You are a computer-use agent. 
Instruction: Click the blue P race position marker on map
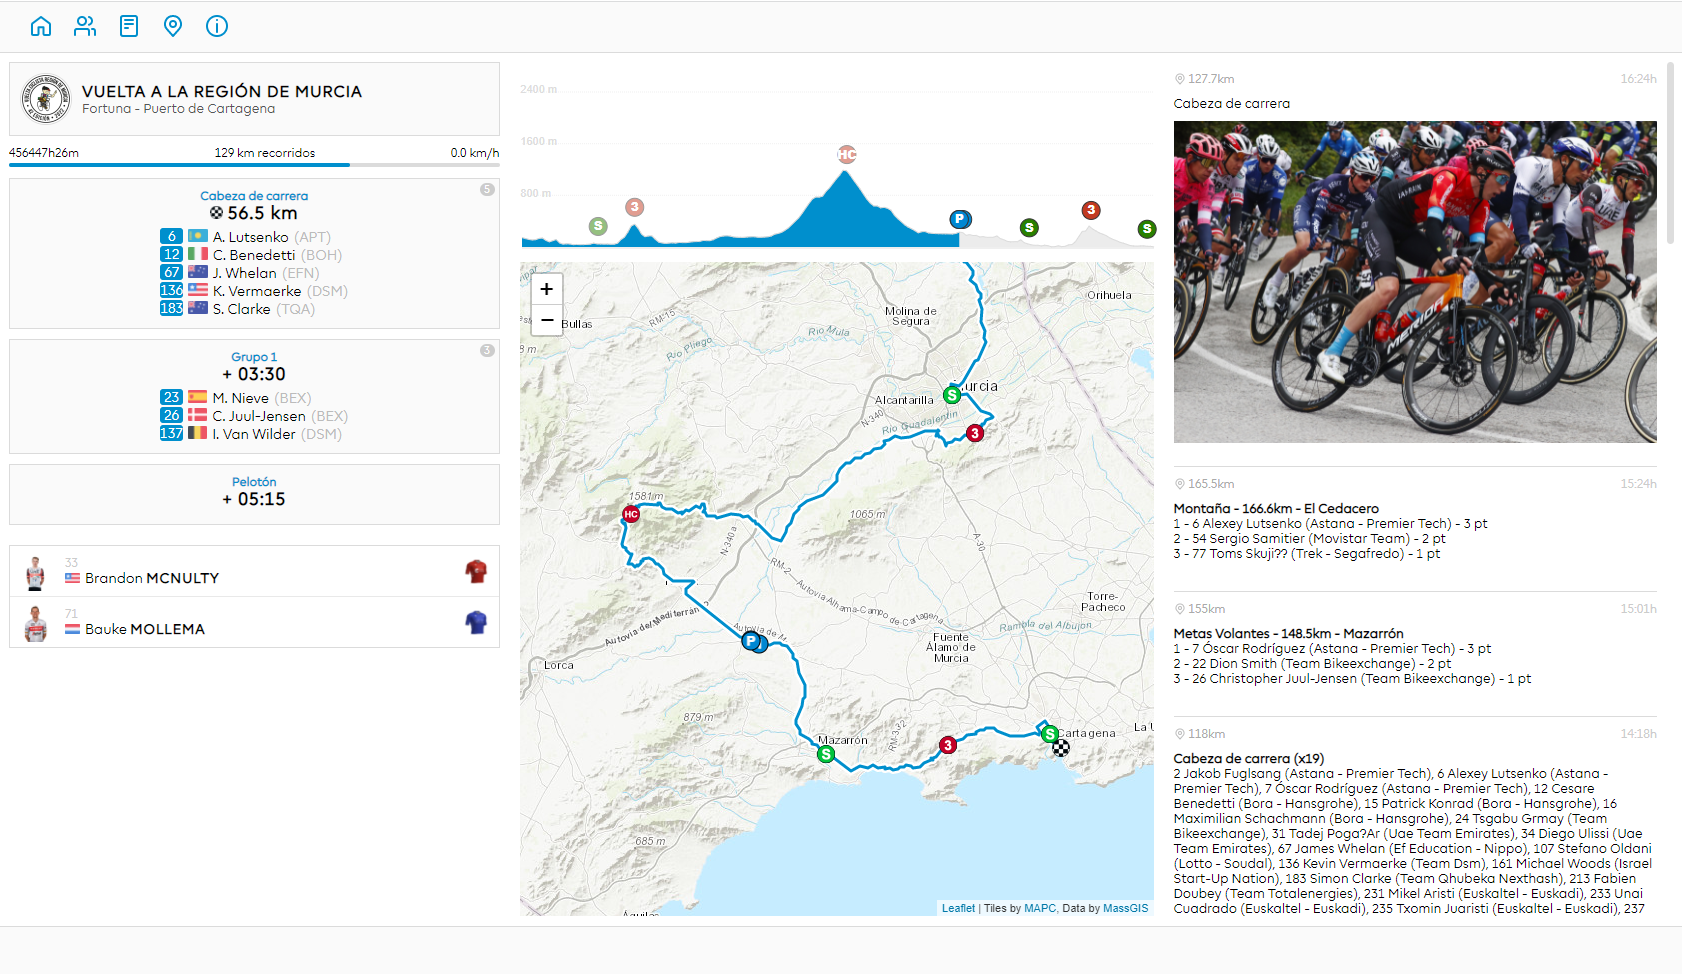coord(751,641)
